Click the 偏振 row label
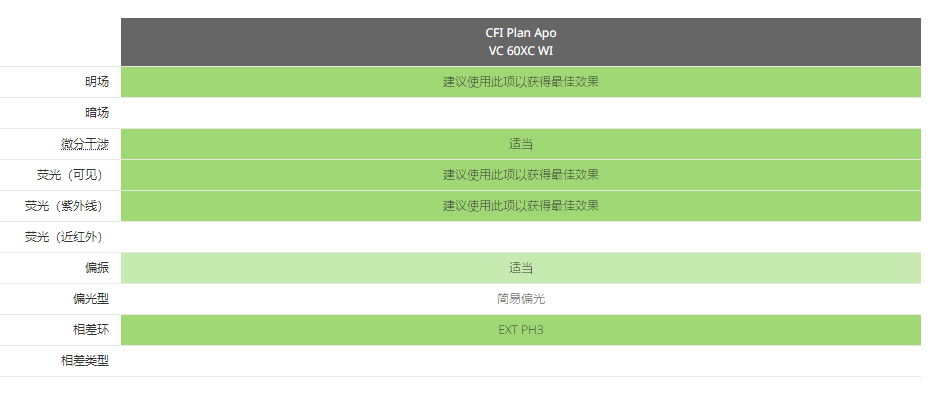The height and width of the screenshot is (399, 946). coord(97,268)
